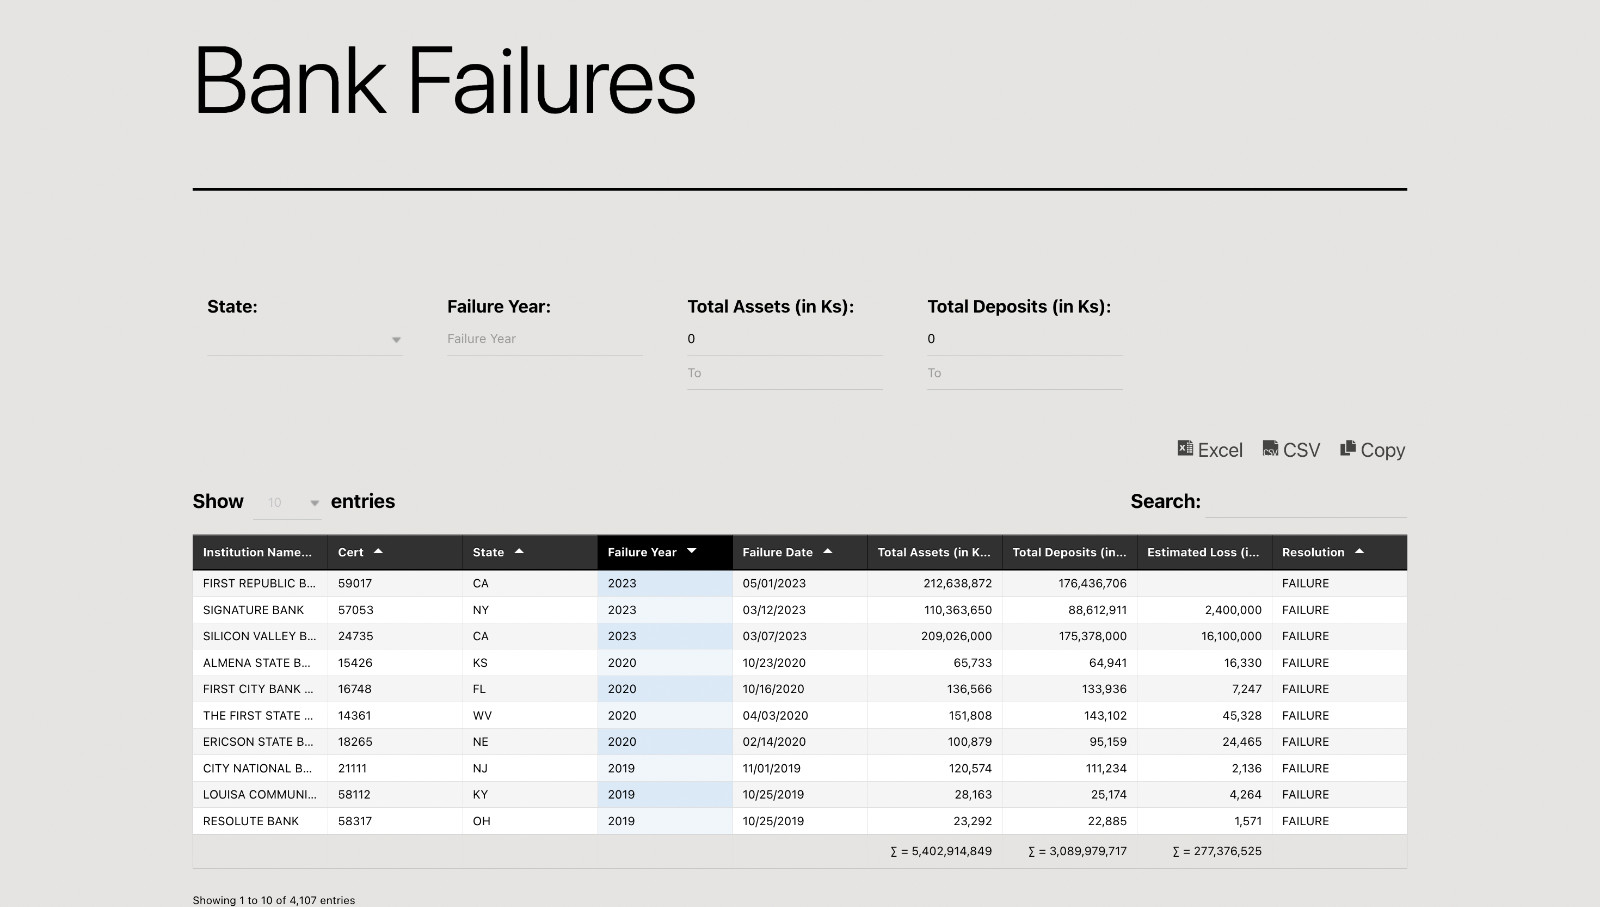This screenshot has height=907, width=1600.
Task: Download data via the CSV icon
Action: [1270, 449]
